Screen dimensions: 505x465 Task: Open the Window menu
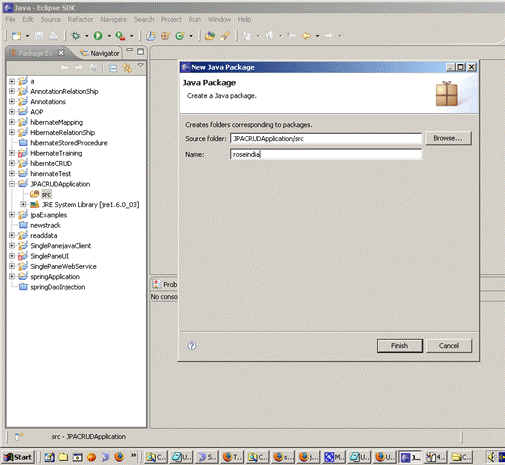(219, 19)
